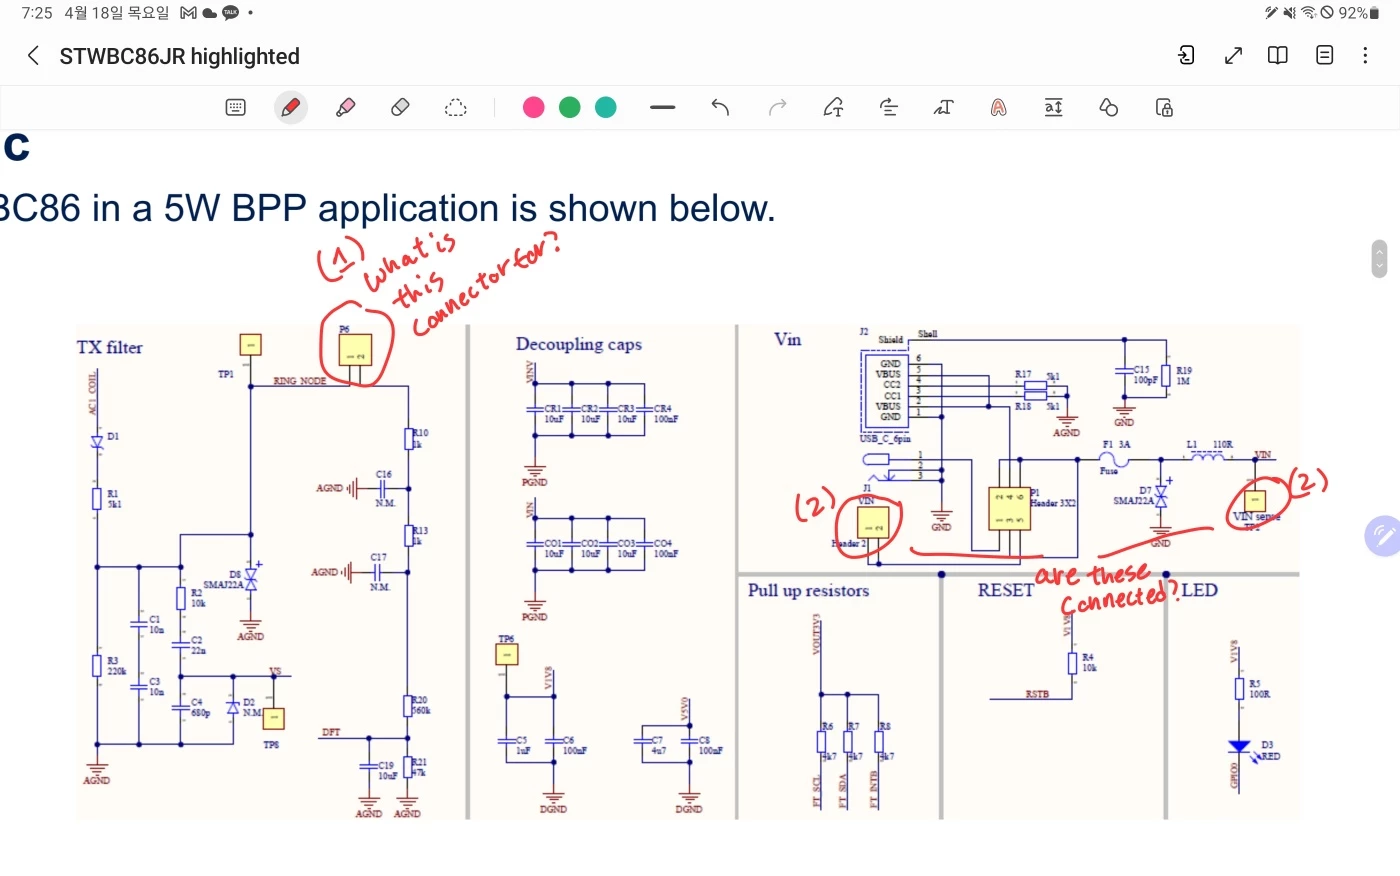The image size is (1400, 876).
Task: Select the eraser tool
Action: pos(400,107)
